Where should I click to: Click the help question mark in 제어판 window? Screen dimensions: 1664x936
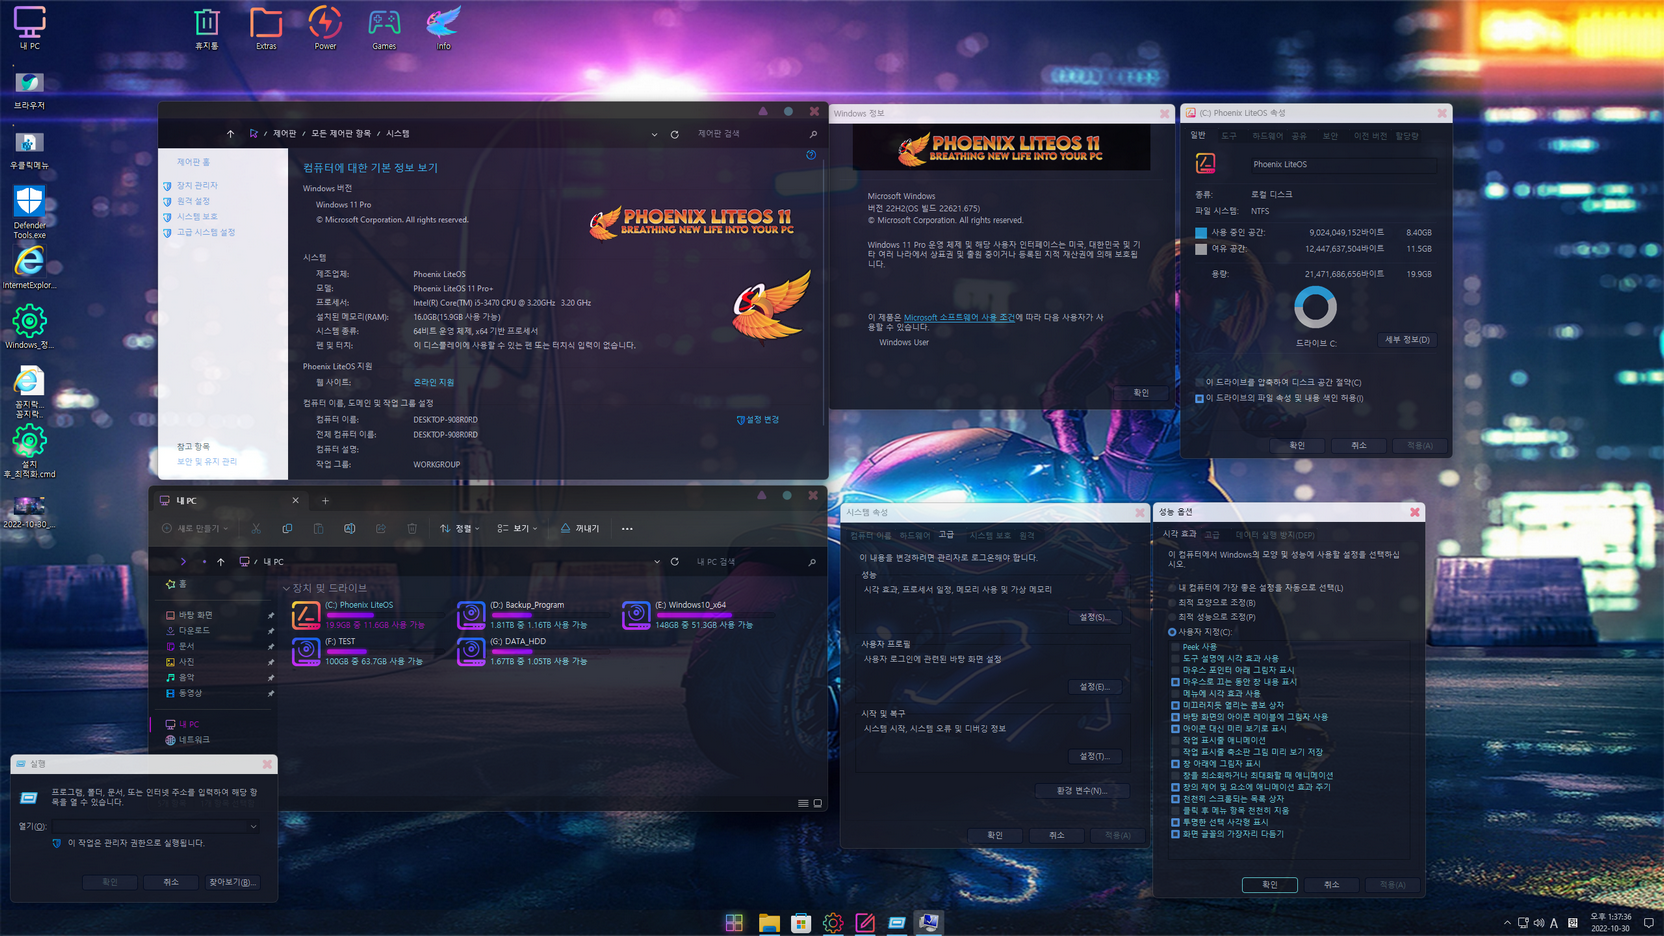point(811,155)
